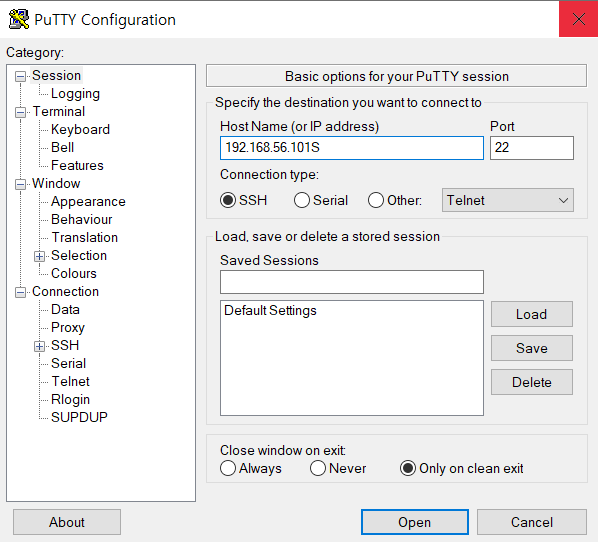Open the Bell settings category
Image resolution: width=598 pixels, height=542 pixels.
62,147
